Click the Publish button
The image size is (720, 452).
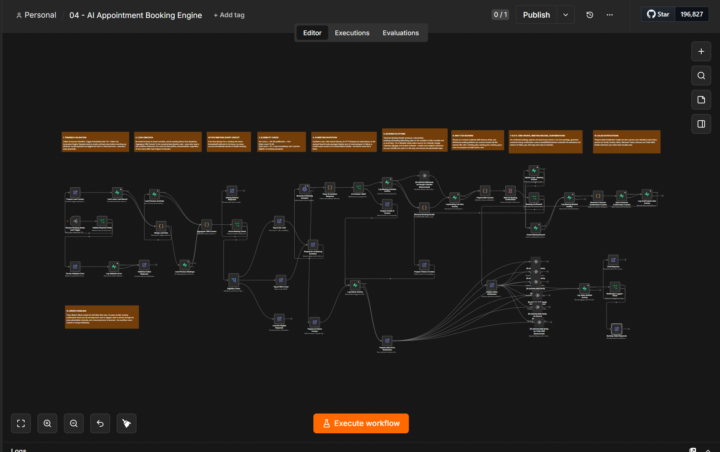tap(536, 15)
